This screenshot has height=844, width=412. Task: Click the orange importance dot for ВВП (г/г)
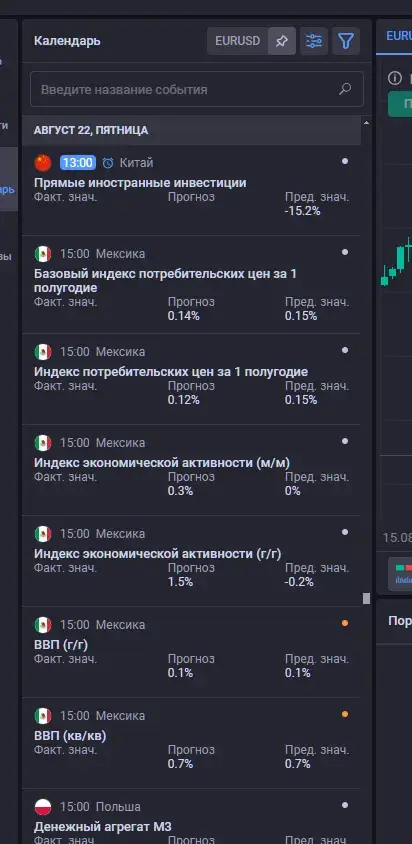pos(345,623)
